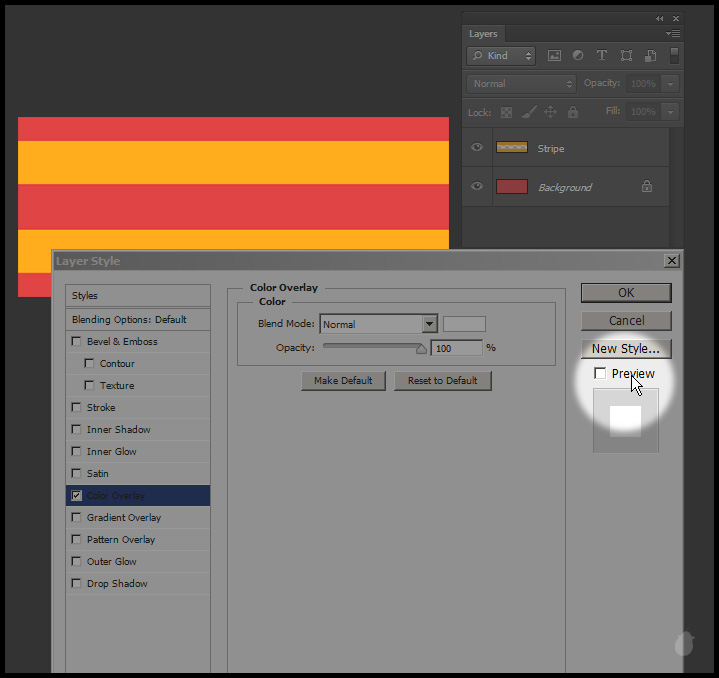The width and height of the screenshot is (719, 678).
Task: Open the Layers panel blending mode dropdown
Action: click(522, 84)
